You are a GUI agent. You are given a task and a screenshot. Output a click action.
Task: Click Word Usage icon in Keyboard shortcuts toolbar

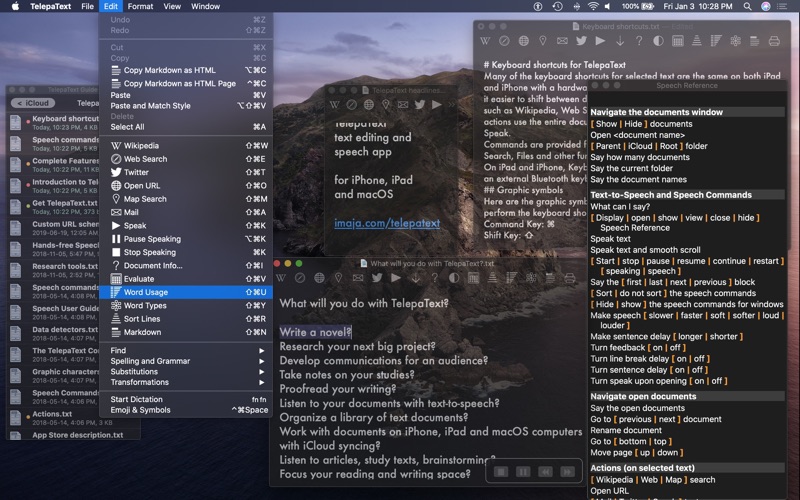pos(716,41)
